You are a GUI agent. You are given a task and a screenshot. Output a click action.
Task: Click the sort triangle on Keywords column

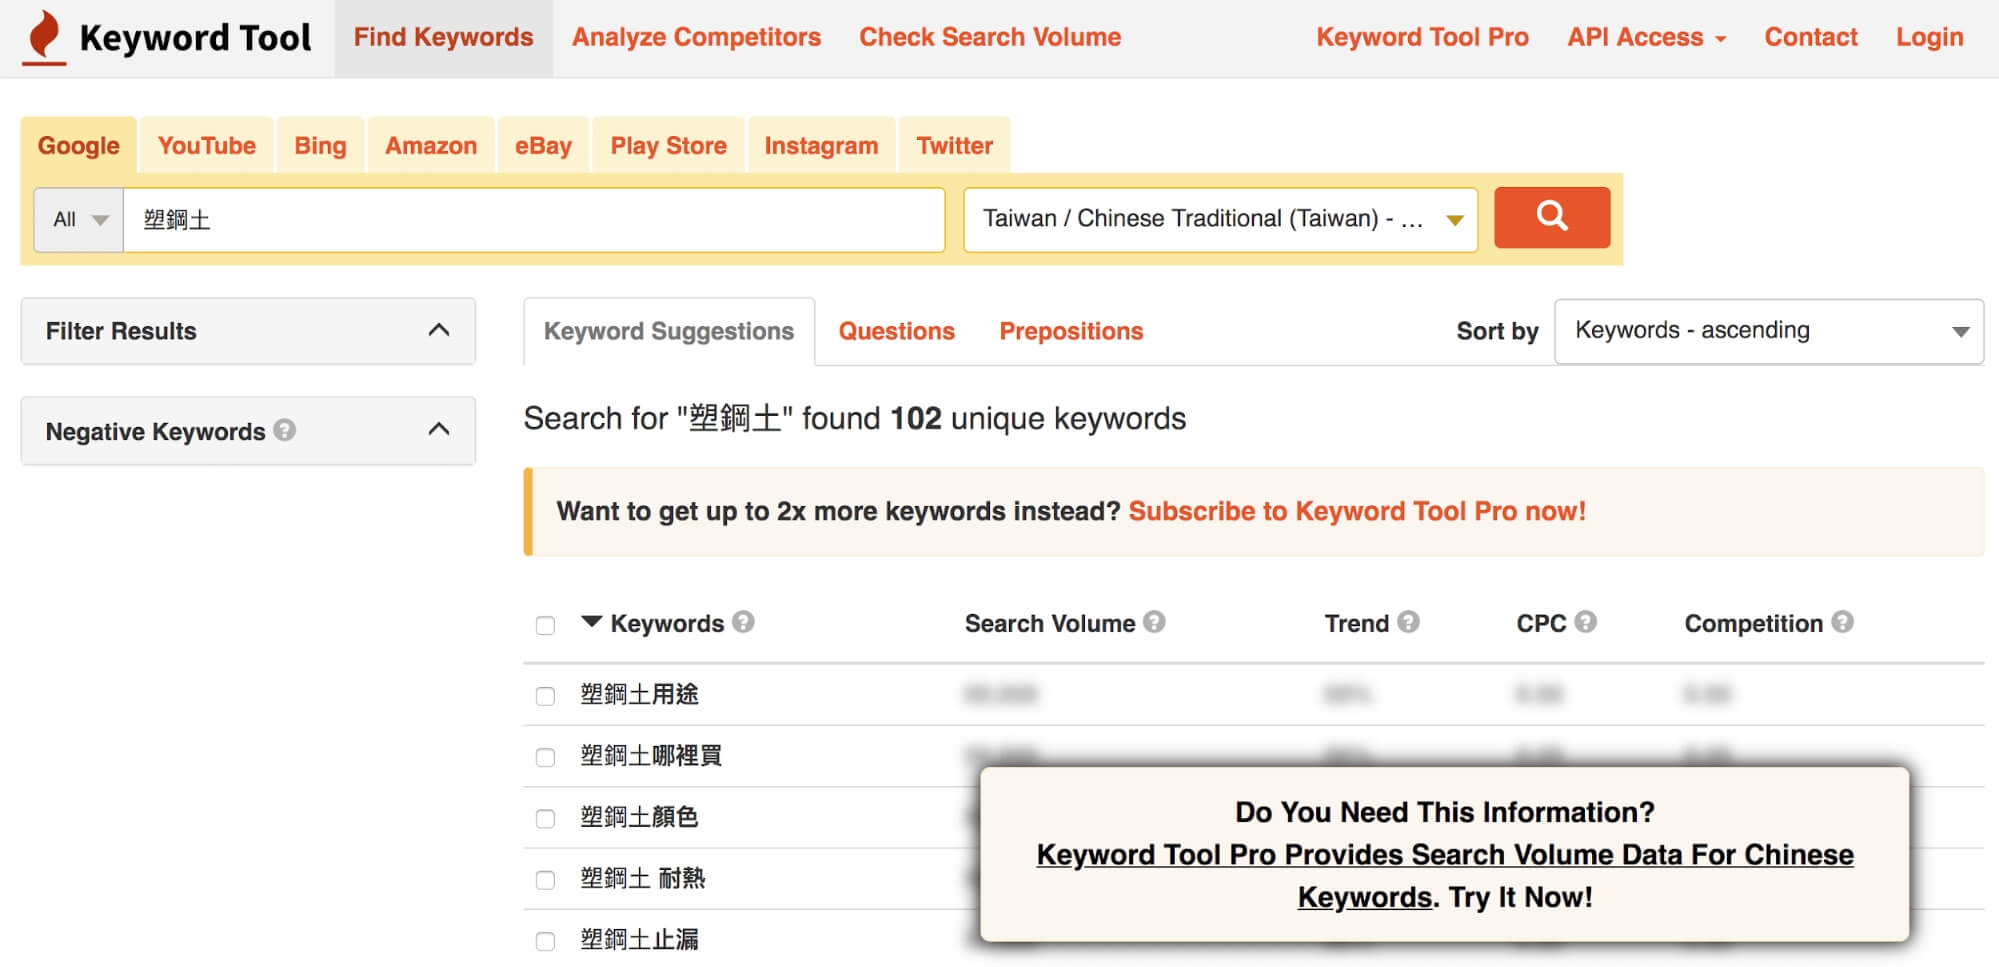tap(592, 623)
